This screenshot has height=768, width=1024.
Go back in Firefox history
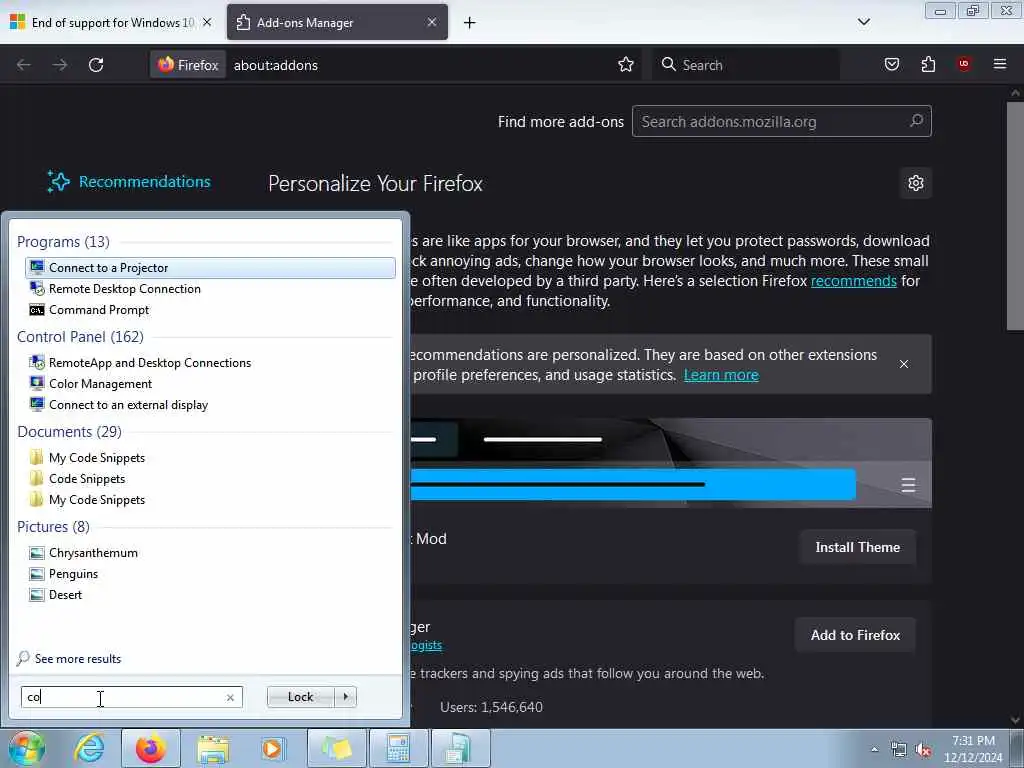[24, 65]
